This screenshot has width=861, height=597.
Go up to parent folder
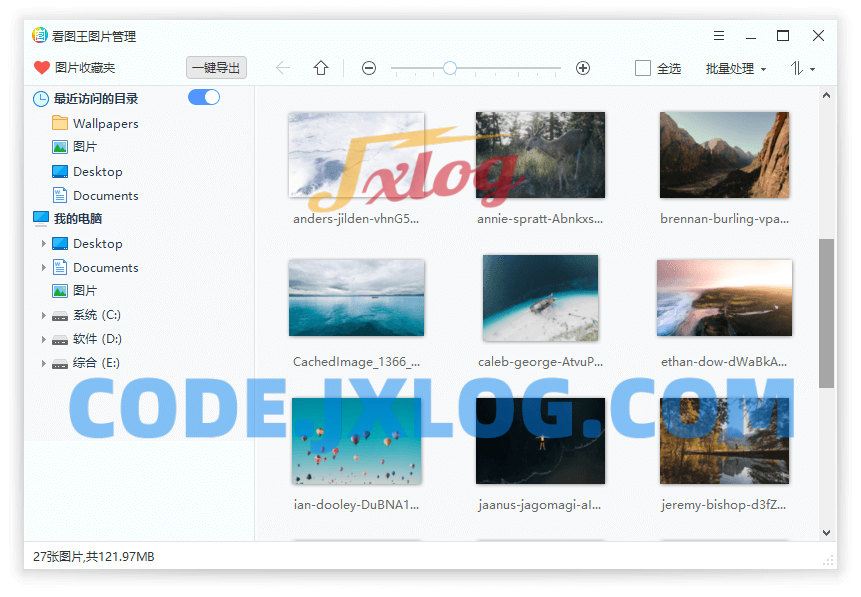point(321,68)
